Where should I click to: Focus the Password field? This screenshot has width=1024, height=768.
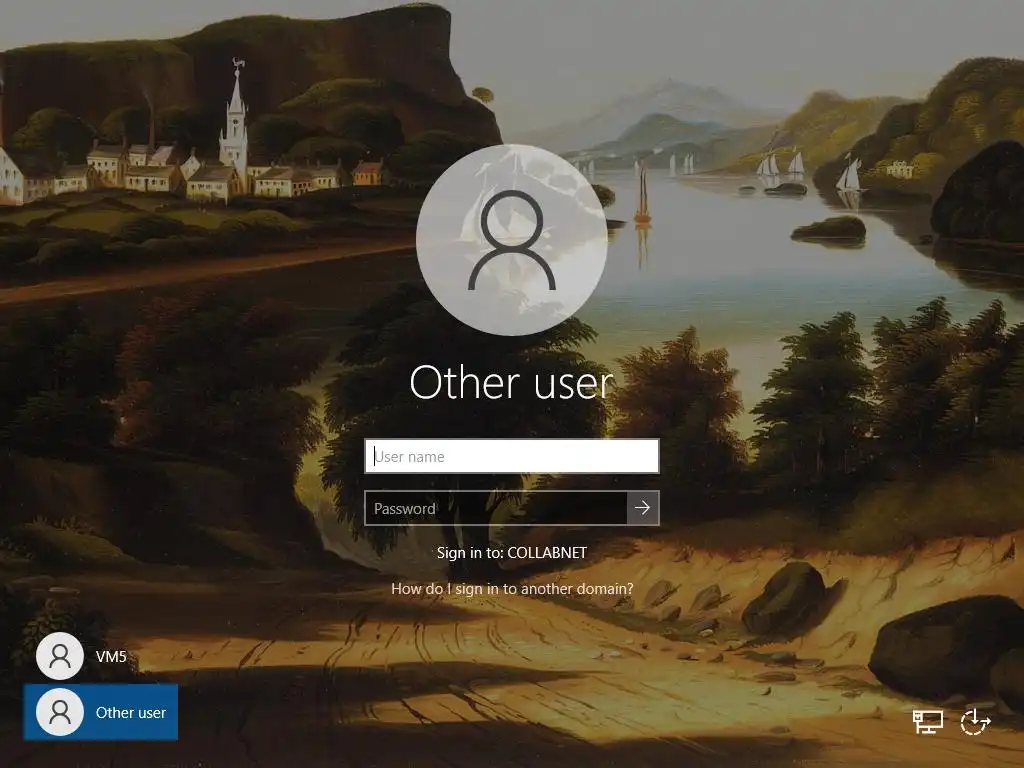click(x=496, y=508)
